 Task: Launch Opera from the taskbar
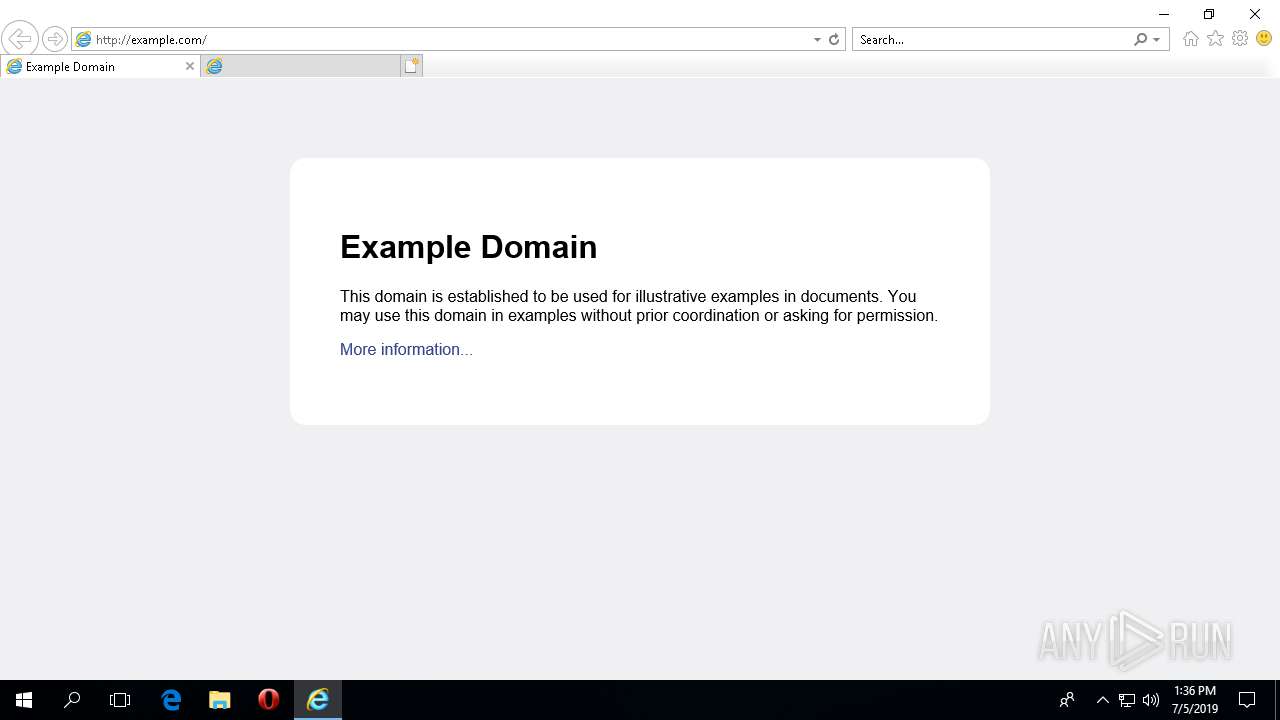268,700
